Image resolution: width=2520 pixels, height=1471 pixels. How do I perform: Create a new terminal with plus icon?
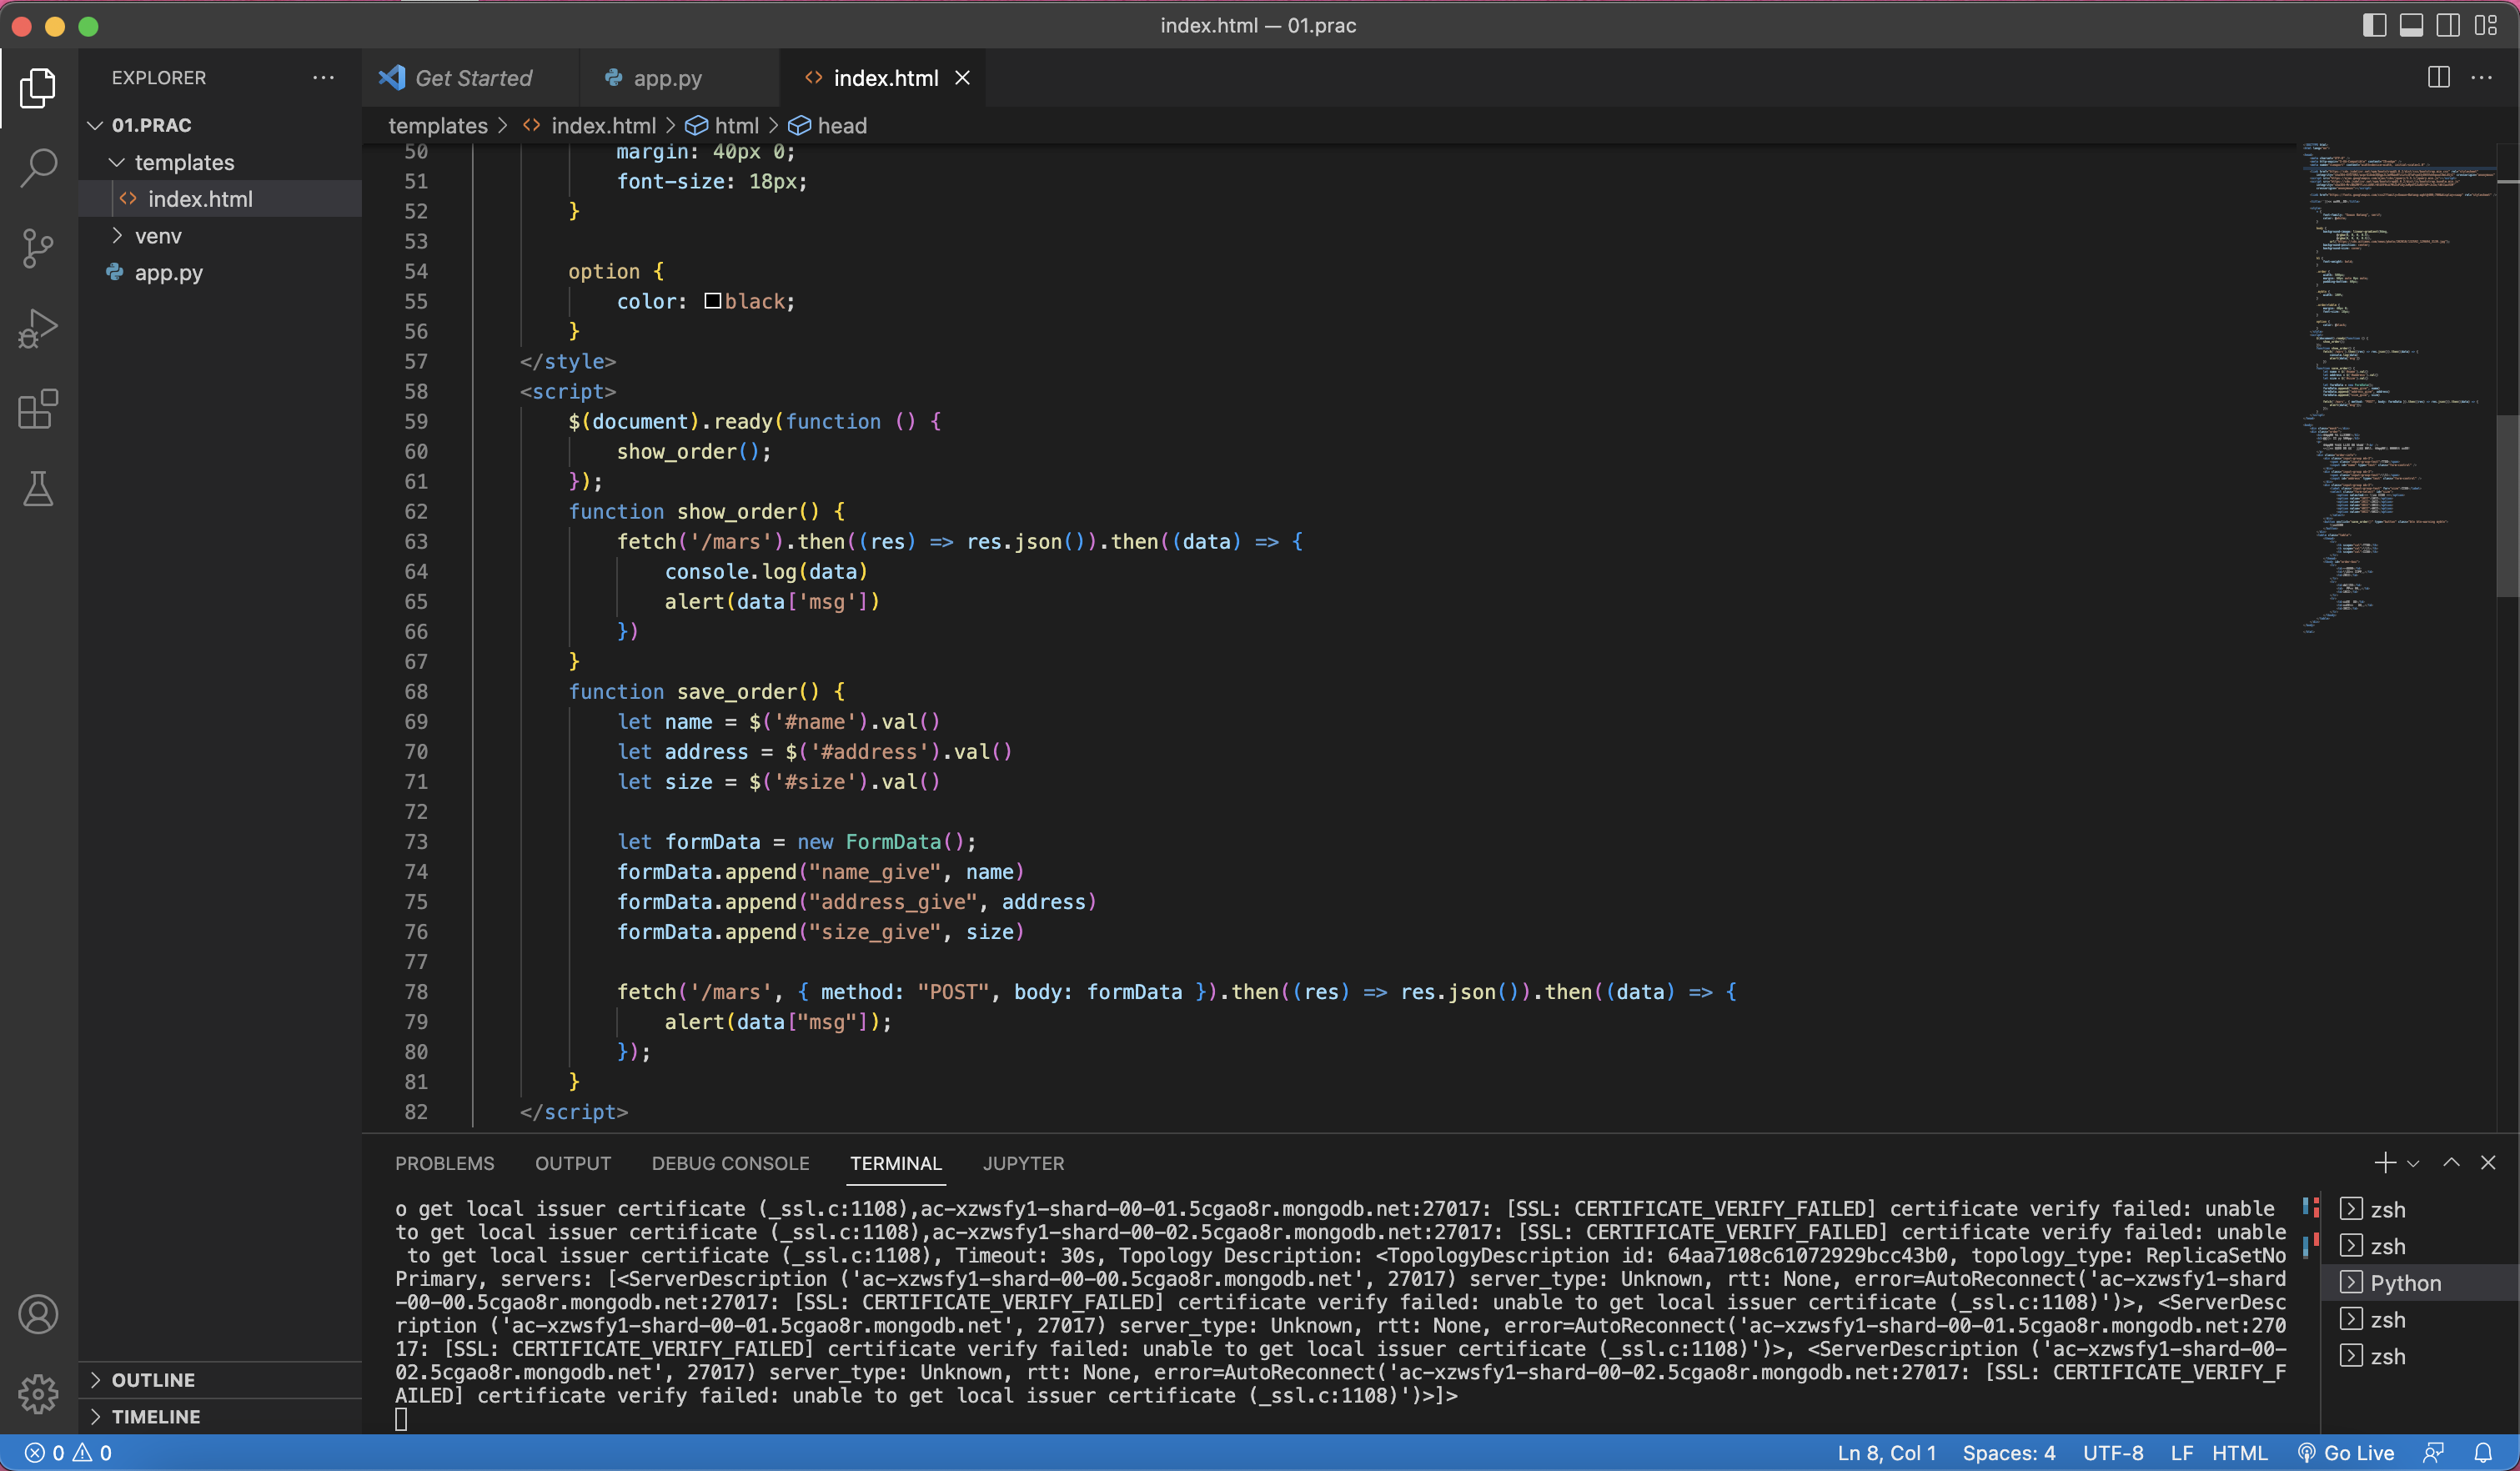coord(2385,1163)
